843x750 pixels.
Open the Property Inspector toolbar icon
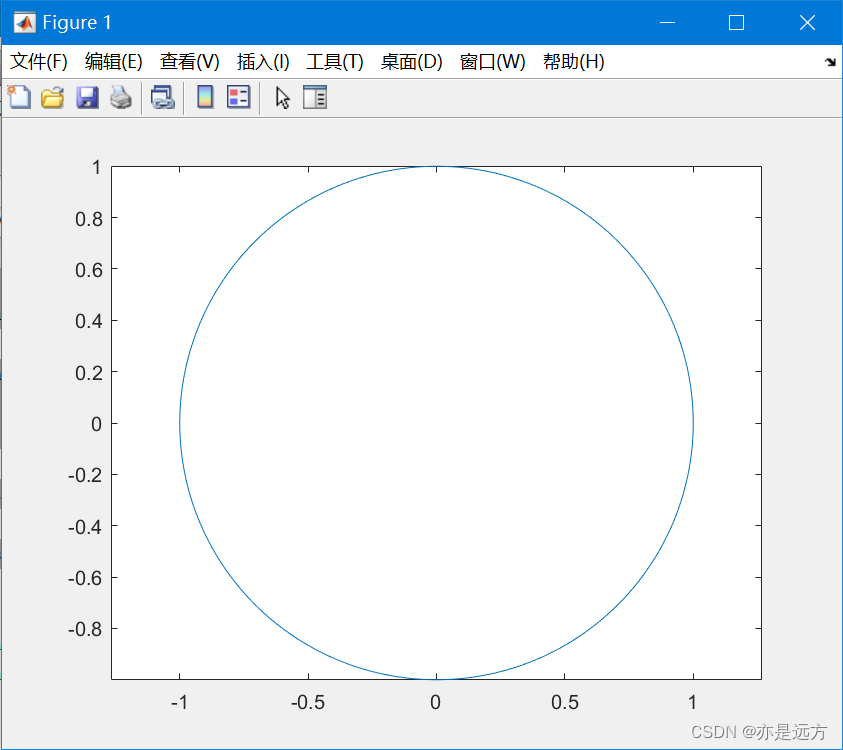(x=315, y=97)
